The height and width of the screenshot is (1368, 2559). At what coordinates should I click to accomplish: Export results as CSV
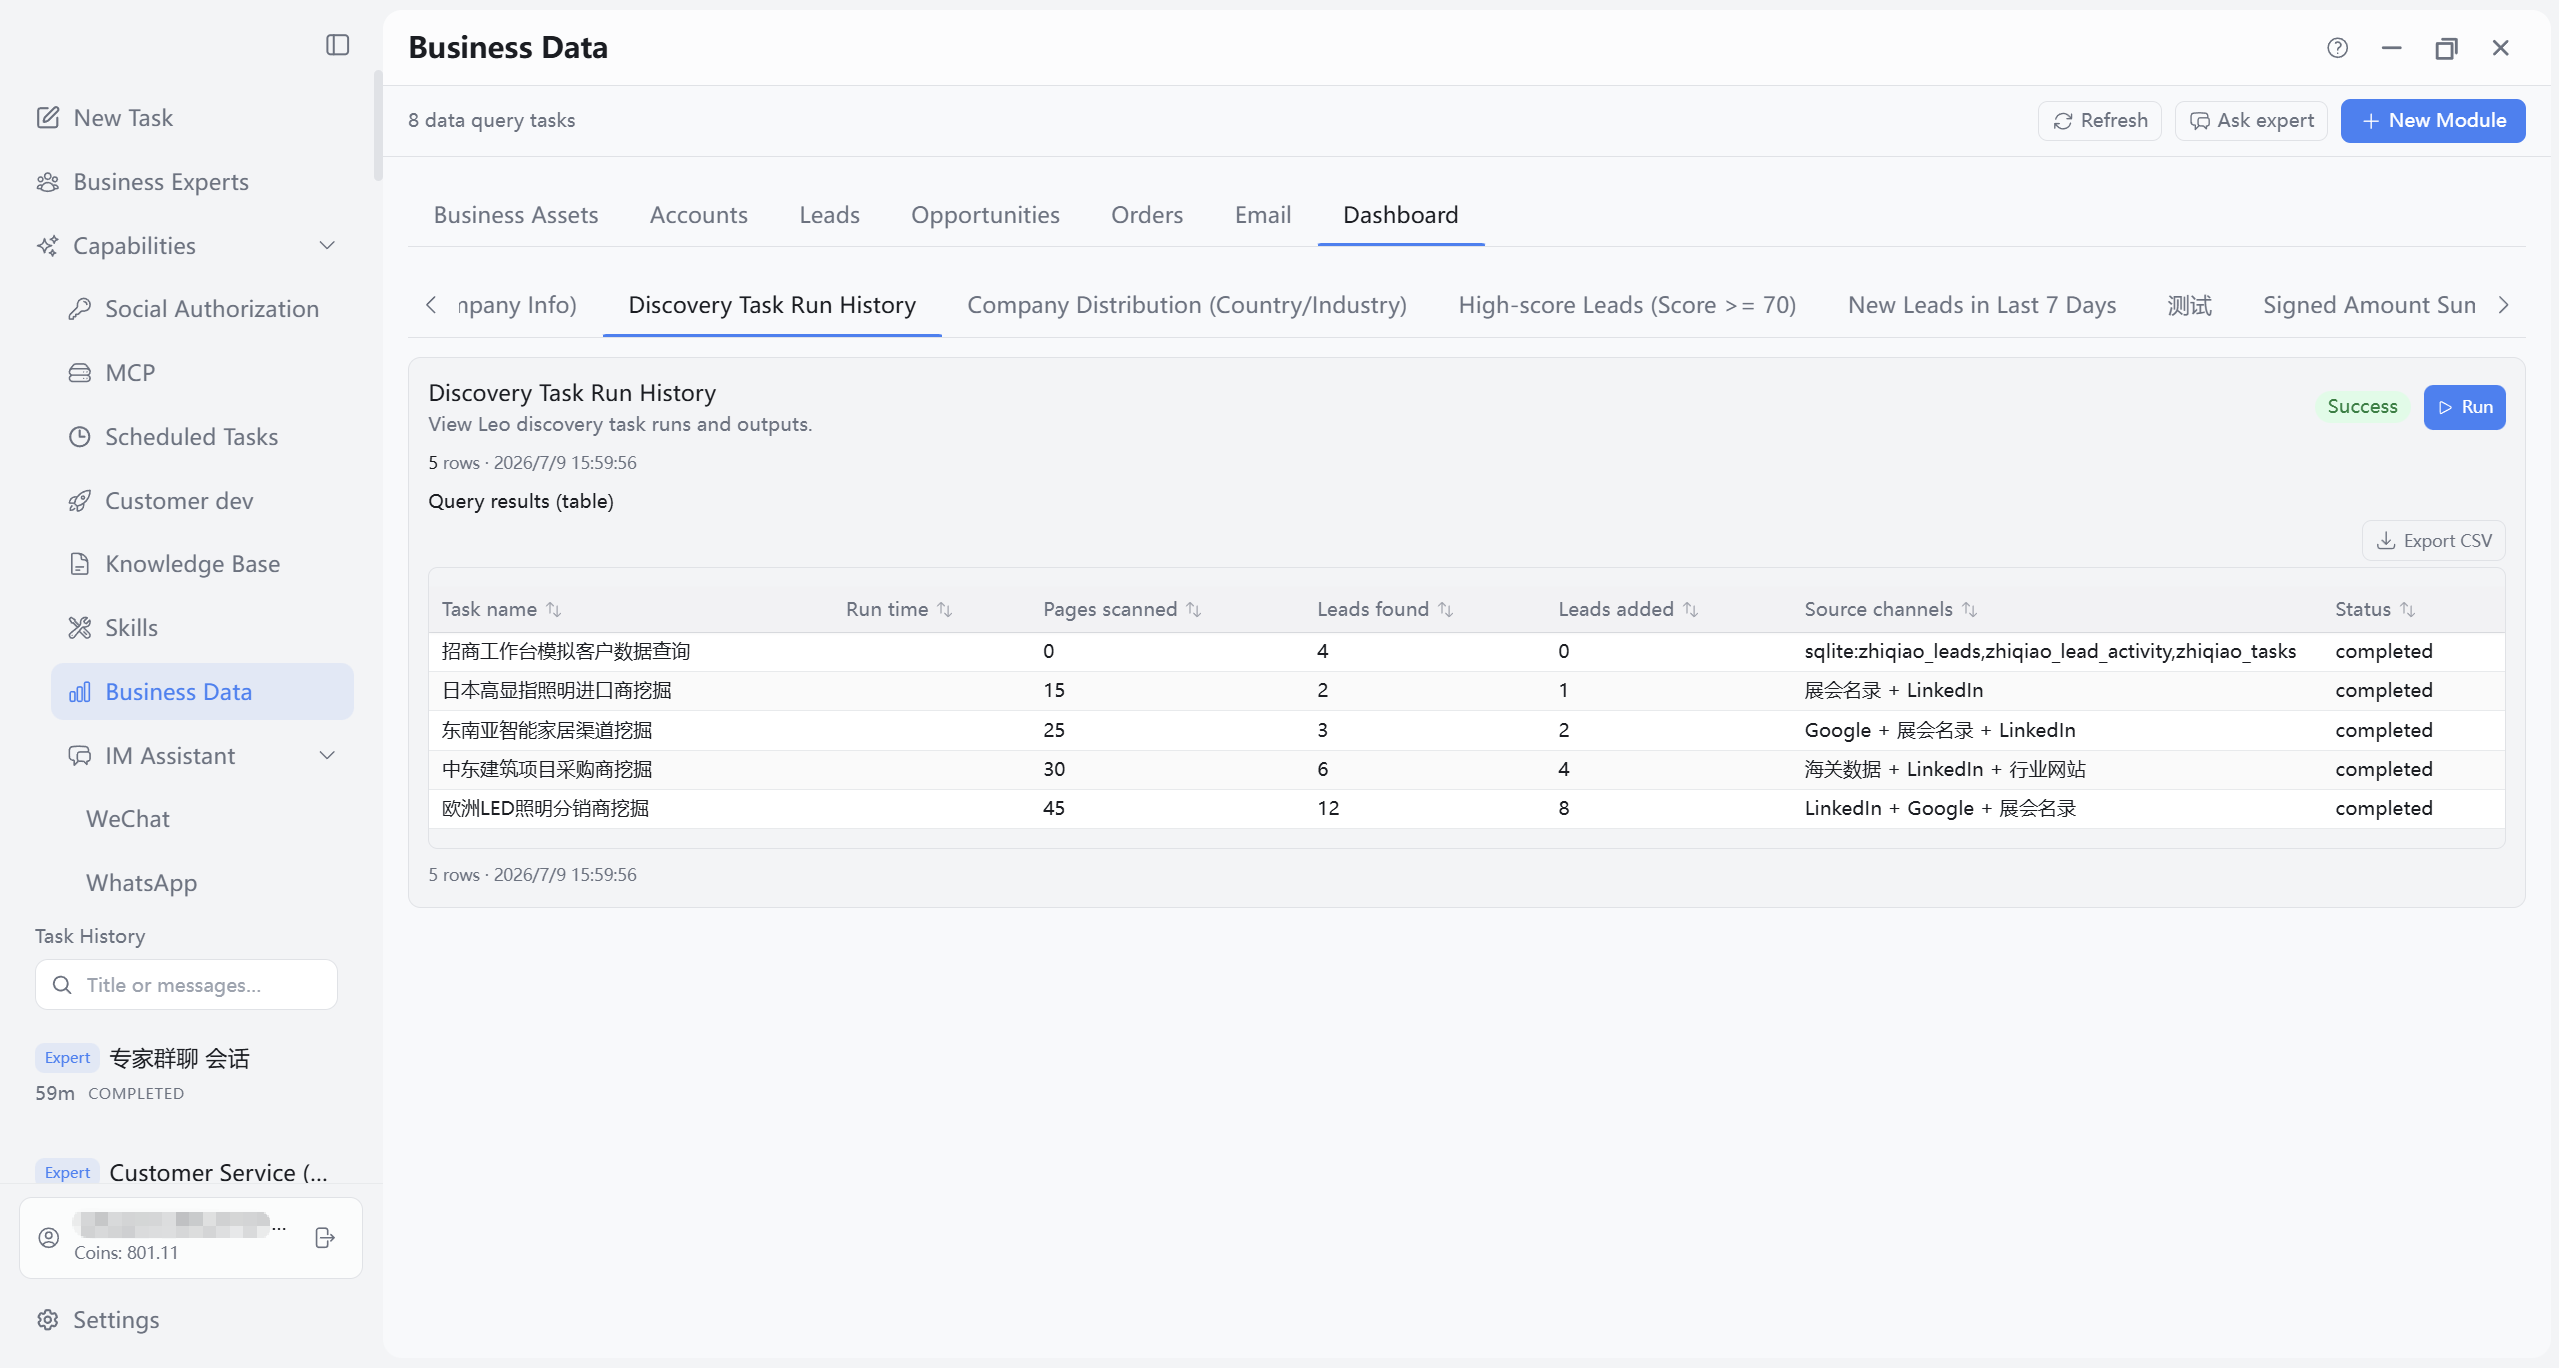2433,541
